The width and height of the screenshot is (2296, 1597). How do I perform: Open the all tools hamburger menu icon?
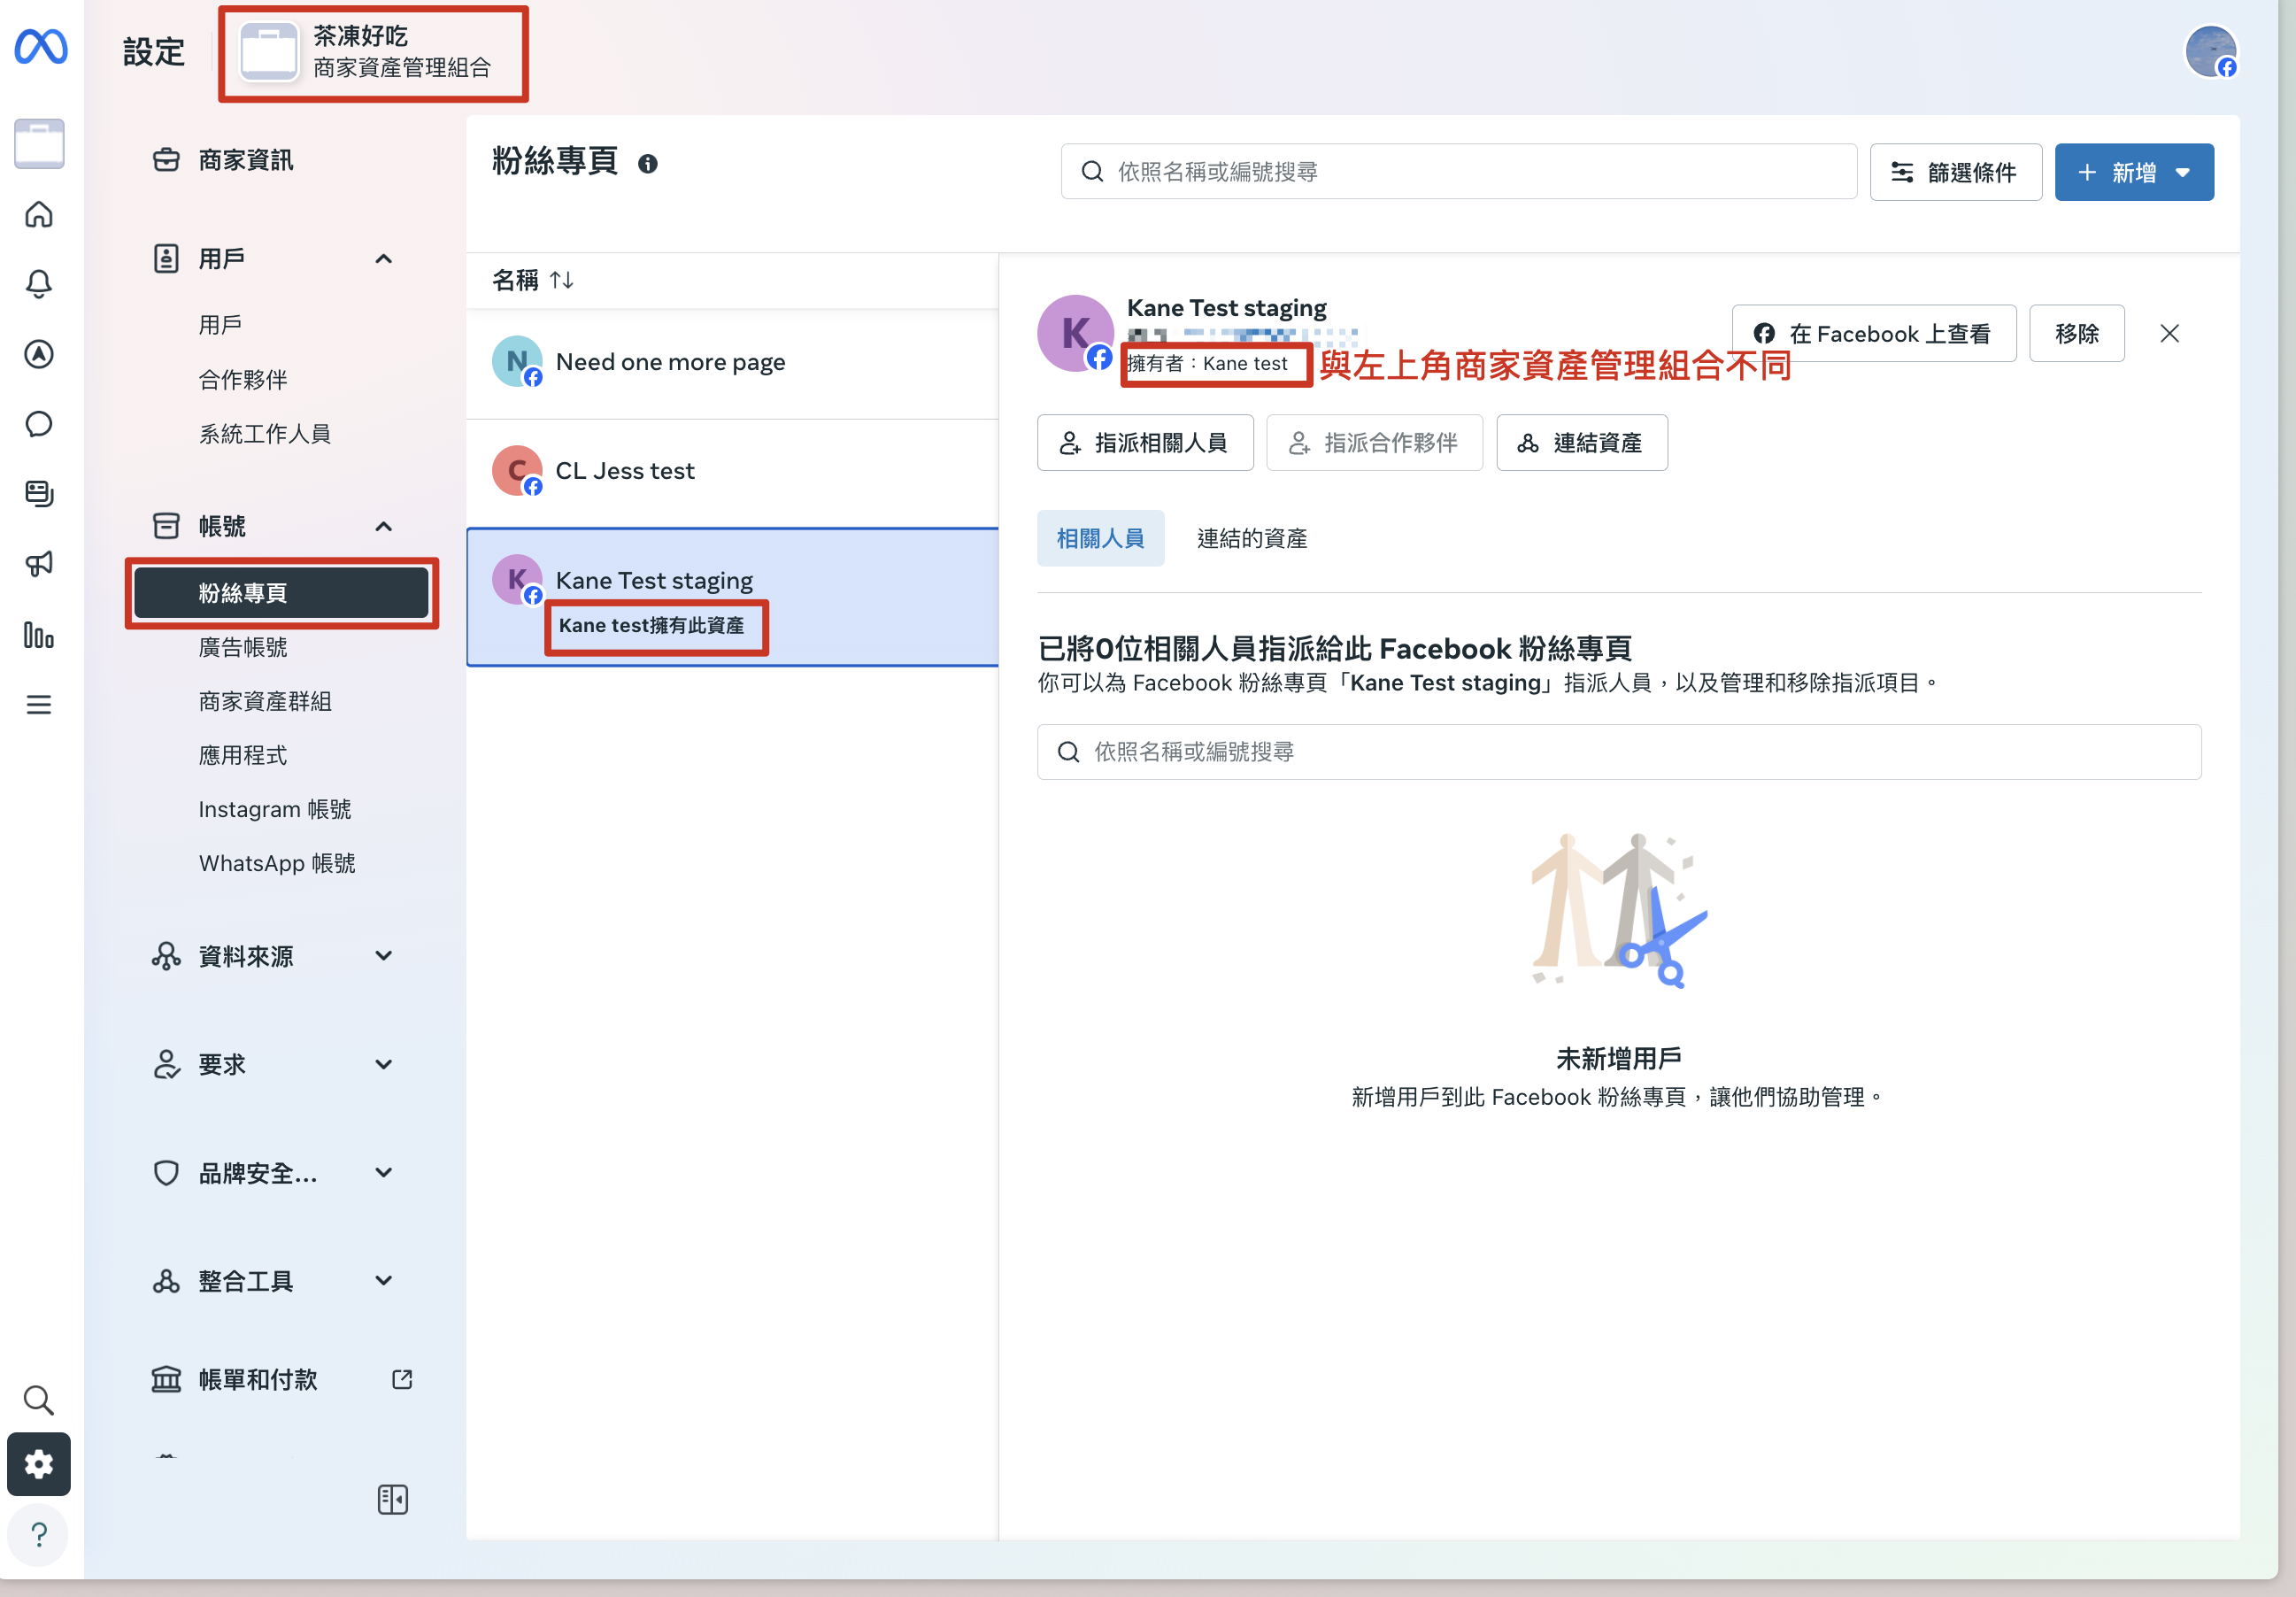click(x=39, y=705)
